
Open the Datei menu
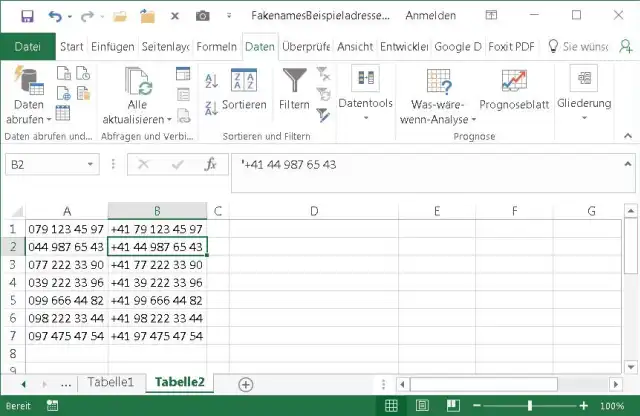pos(28,47)
